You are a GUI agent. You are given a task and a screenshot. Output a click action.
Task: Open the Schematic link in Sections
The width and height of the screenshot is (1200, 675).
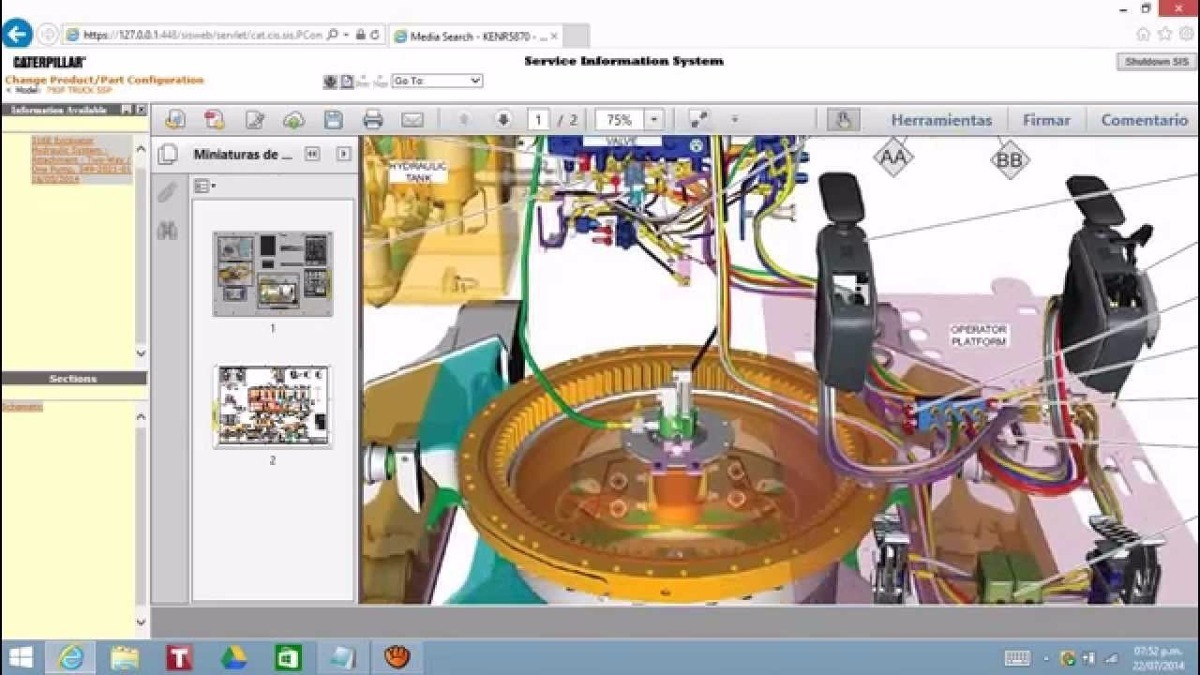(x=22, y=407)
